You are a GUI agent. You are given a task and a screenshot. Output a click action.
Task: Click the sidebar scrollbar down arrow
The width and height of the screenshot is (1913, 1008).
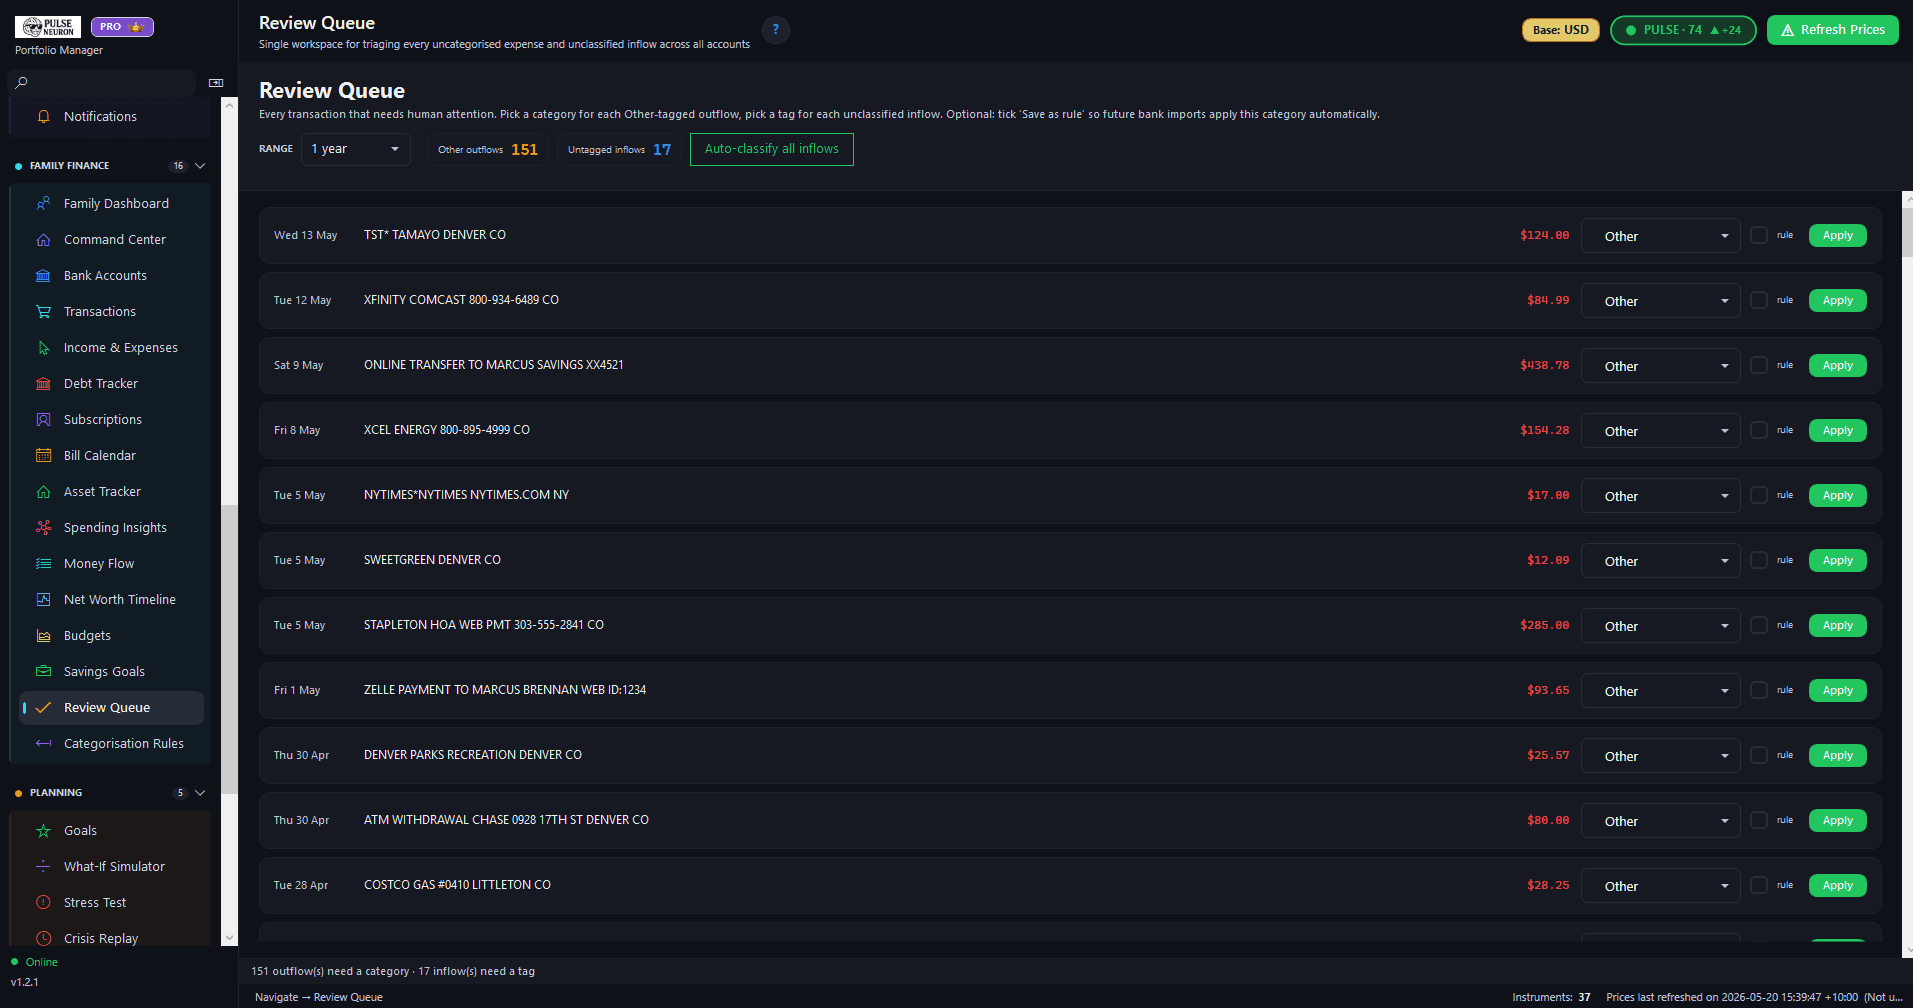tap(230, 938)
